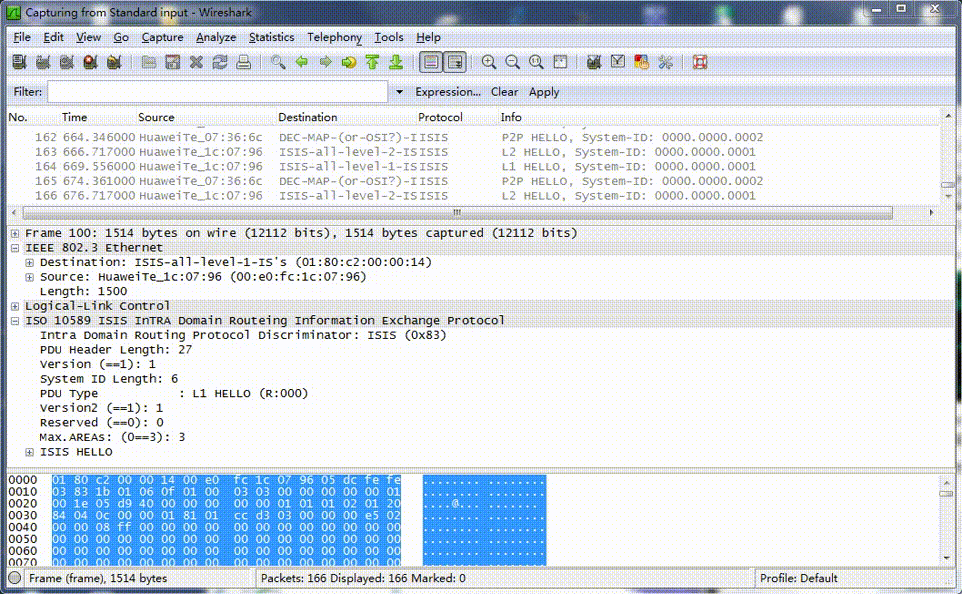Image resolution: width=962 pixels, height=594 pixels.
Task: Expand the Source HuaweiTe_1c:07:96 node
Action: [x=29, y=277]
